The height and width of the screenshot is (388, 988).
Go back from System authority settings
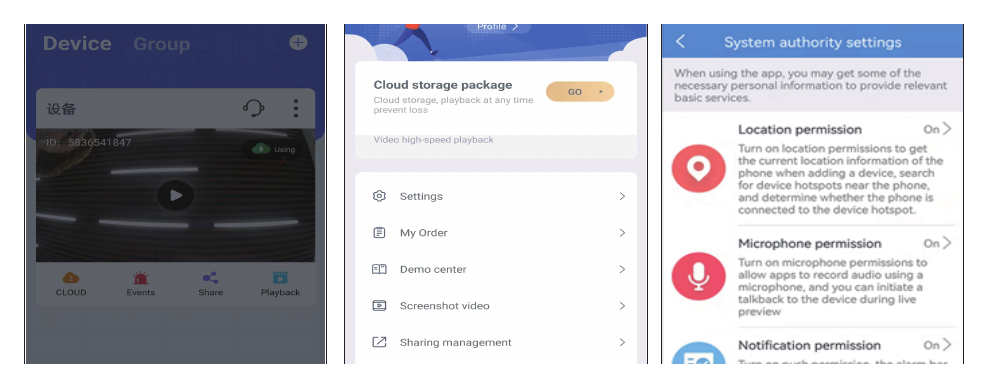[x=680, y=42]
